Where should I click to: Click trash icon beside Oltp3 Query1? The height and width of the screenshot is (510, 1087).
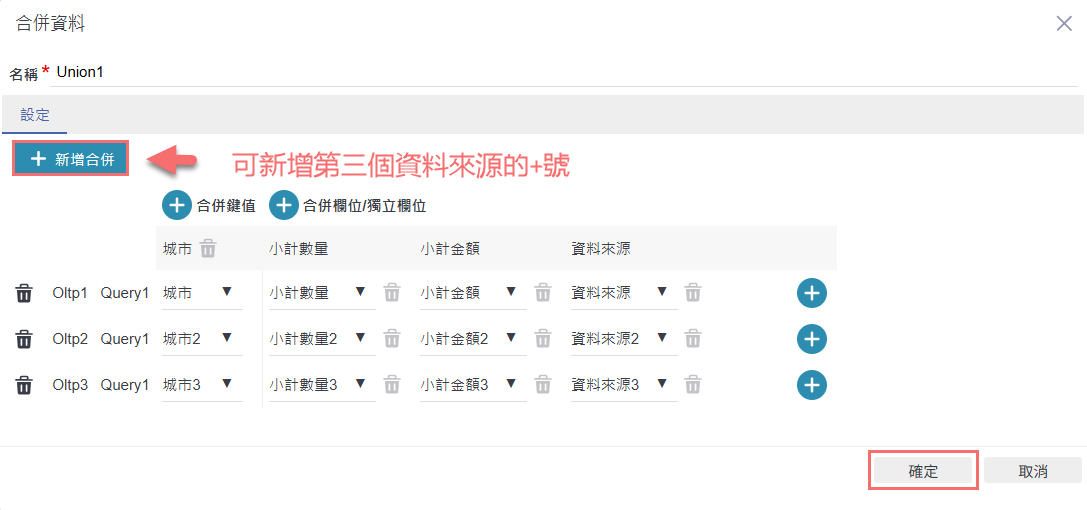coord(24,385)
